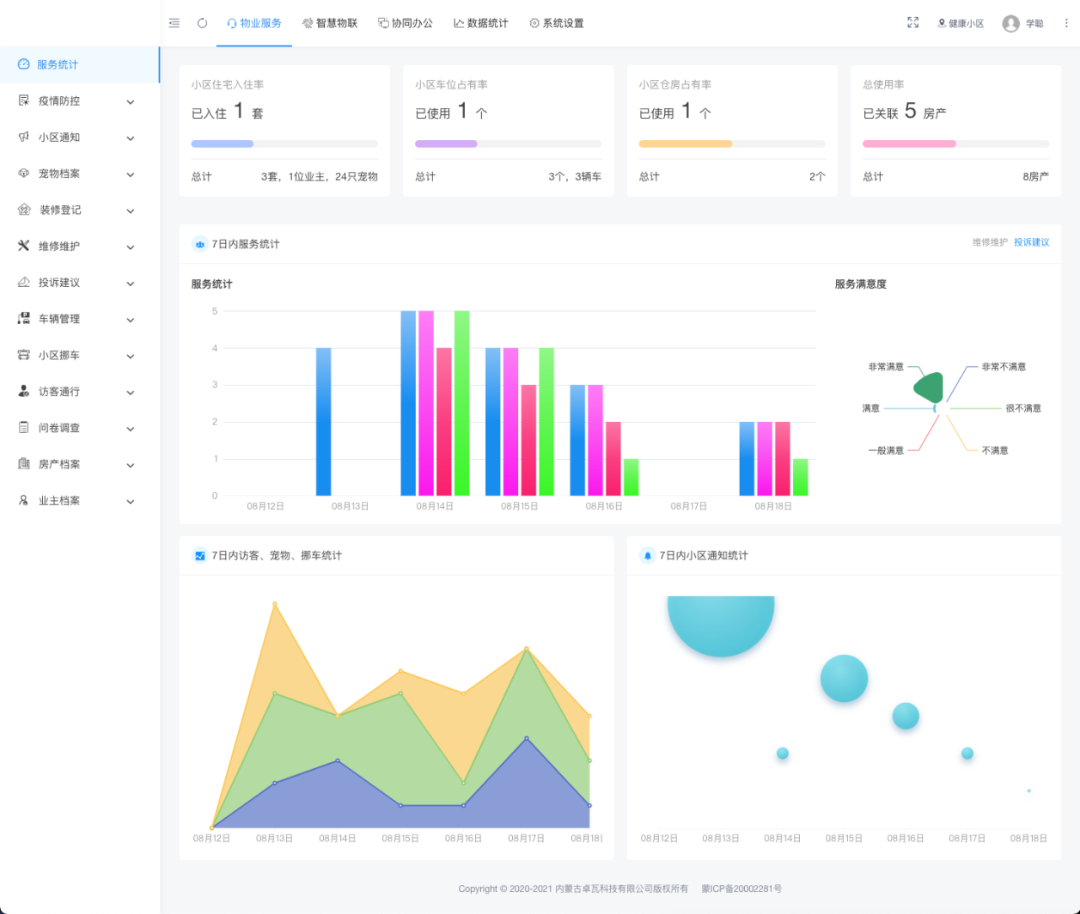The image size is (1080, 914).
Task: Click the 健康小区 community selector text
Action: 966,23
